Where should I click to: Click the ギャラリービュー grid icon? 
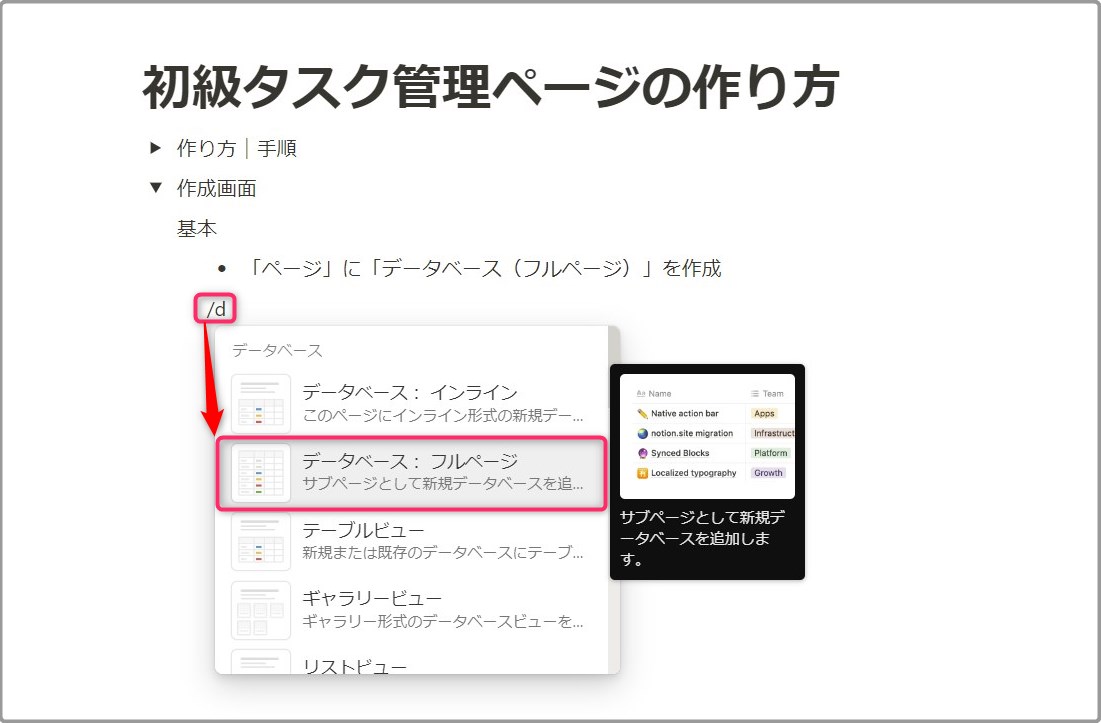(261, 610)
